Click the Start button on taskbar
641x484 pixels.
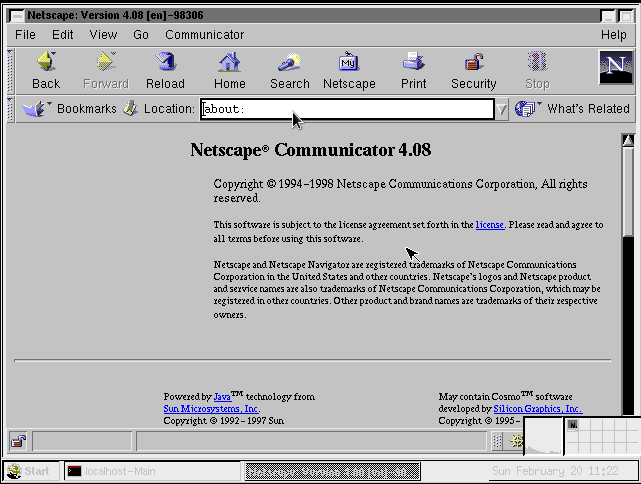pos(29,471)
